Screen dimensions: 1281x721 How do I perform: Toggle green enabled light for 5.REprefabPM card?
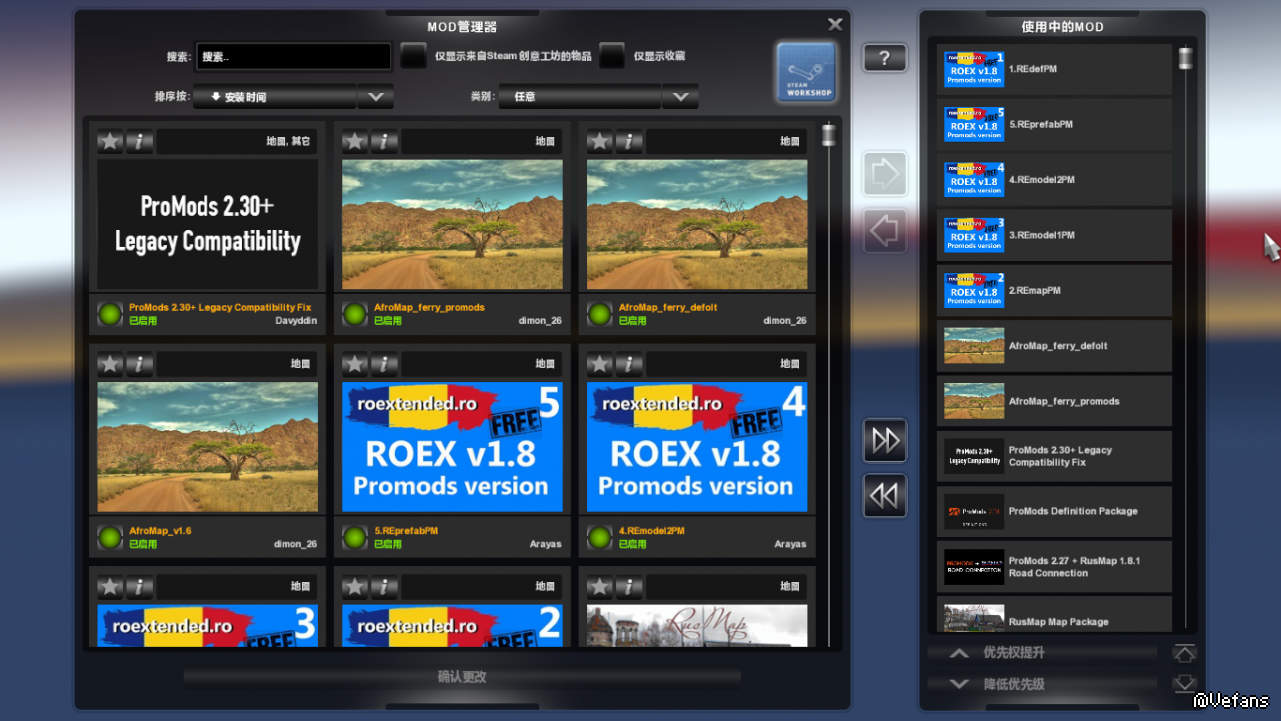click(x=355, y=537)
